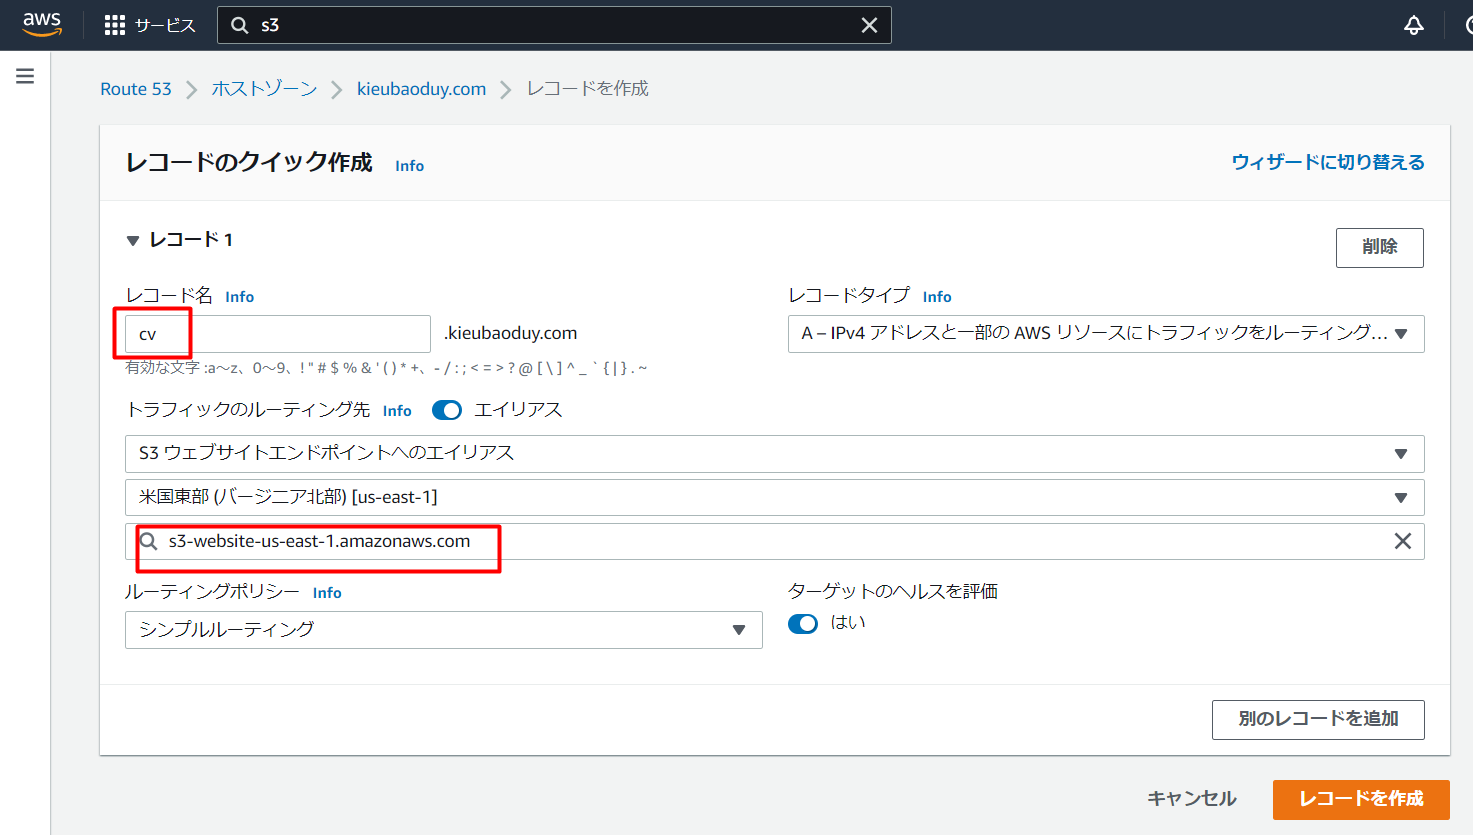Toggle the left sidebar hamburger menu
Image resolution: width=1473 pixels, height=835 pixels.
[25, 75]
